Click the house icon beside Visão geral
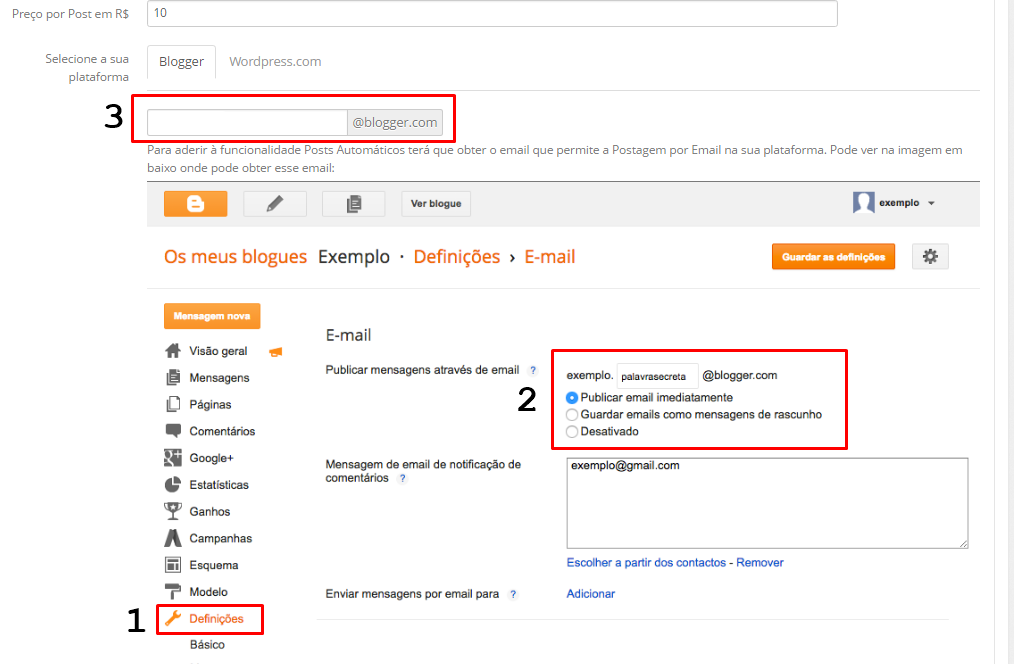The width and height of the screenshot is (1014, 668). (173, 350)
